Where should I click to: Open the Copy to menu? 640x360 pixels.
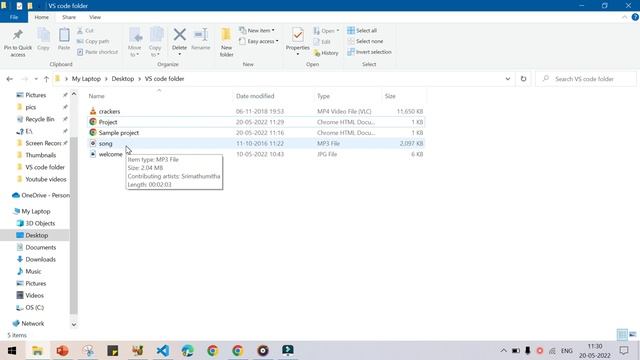click(156, 42)
